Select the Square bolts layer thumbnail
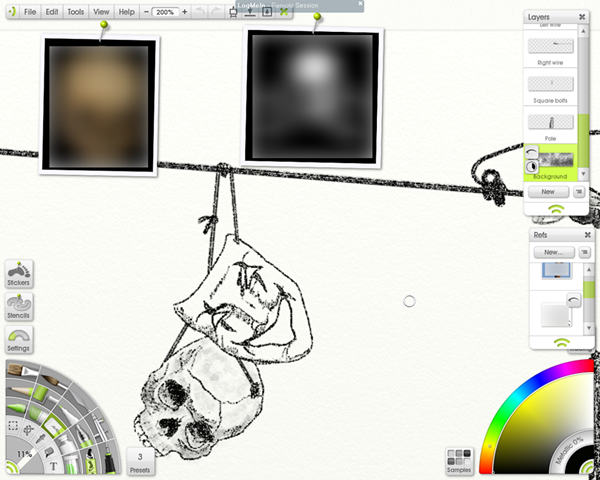The width and height of the screenshot is (600, 480). point(551,84)
